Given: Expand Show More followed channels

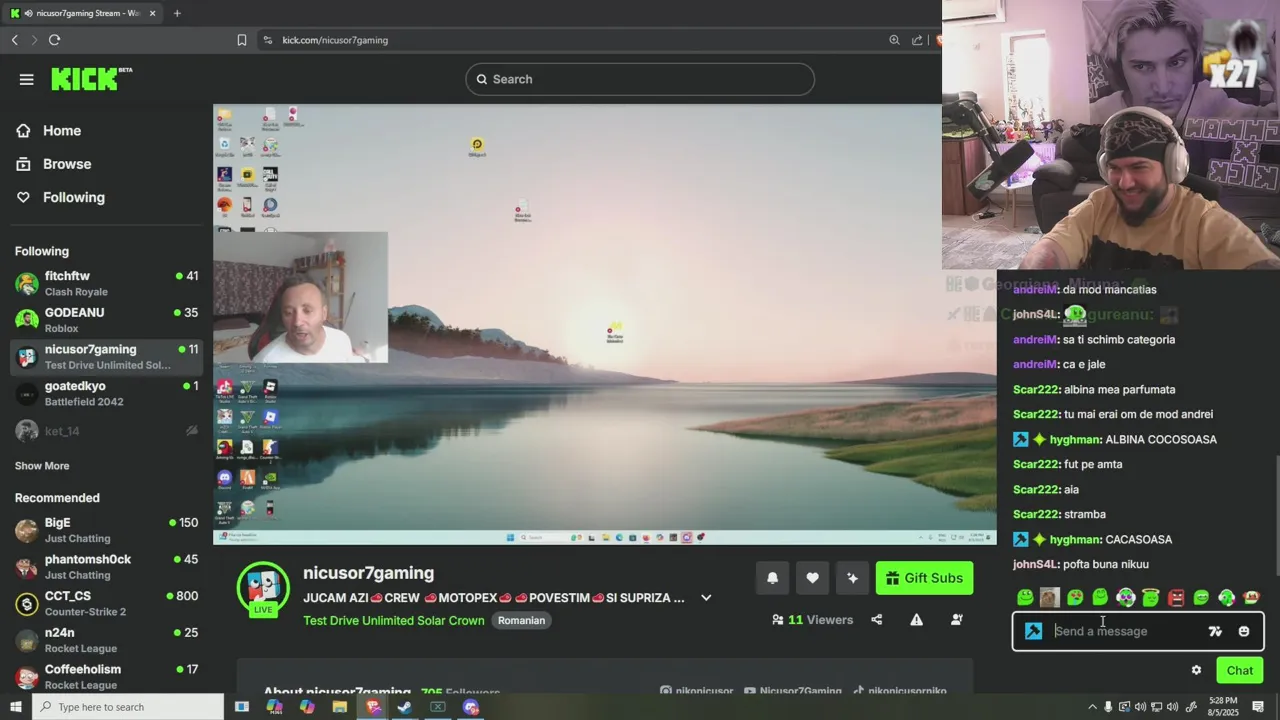Looking at the screenshot, I should pyautogui.click(x=42, y=466).
